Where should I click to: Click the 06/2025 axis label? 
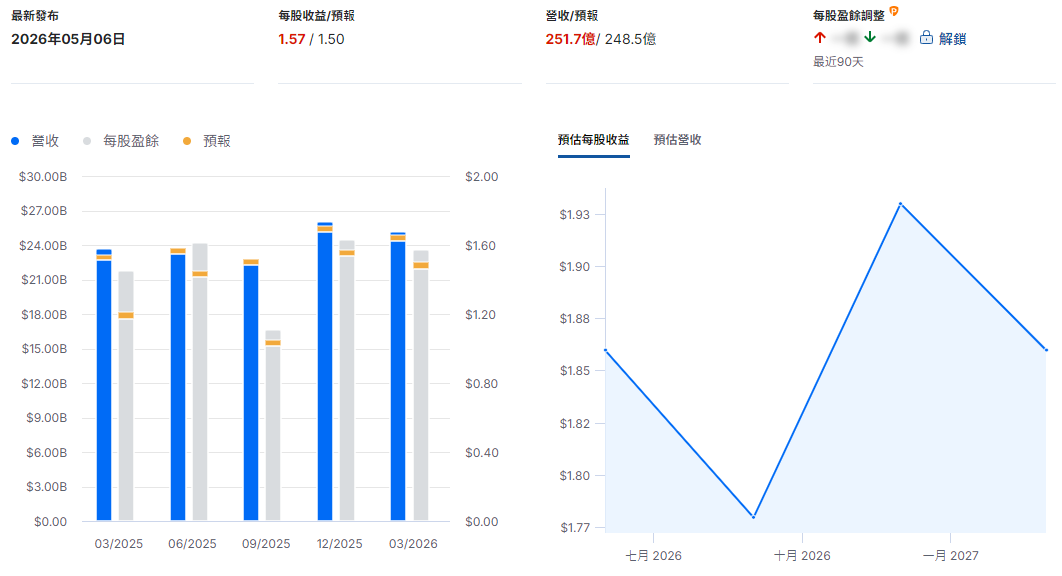[192, 543]
